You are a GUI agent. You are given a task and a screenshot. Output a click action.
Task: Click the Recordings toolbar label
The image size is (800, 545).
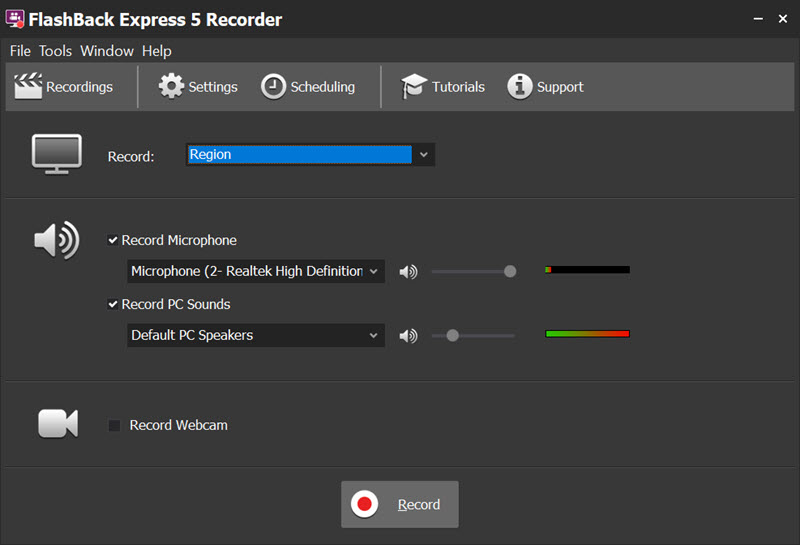(80, 87)
